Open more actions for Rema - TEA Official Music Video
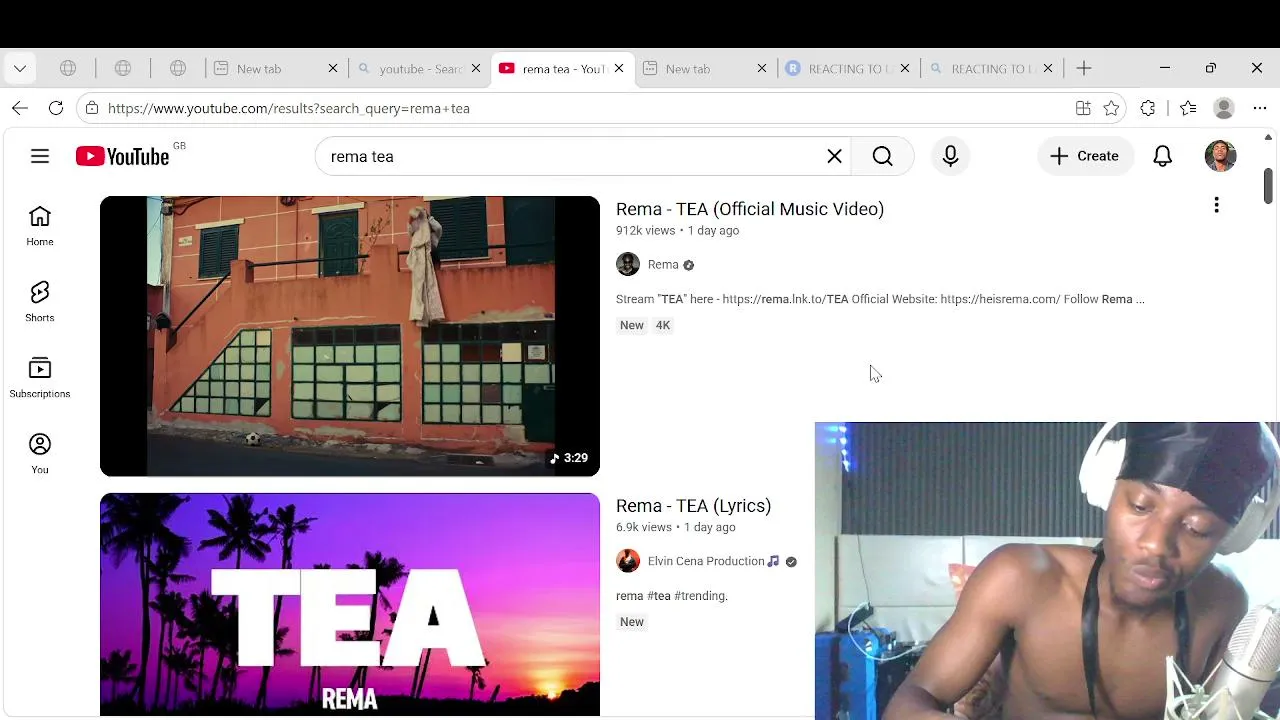The height and width of the screenshot is (720, 1280). pos(1216,205)
